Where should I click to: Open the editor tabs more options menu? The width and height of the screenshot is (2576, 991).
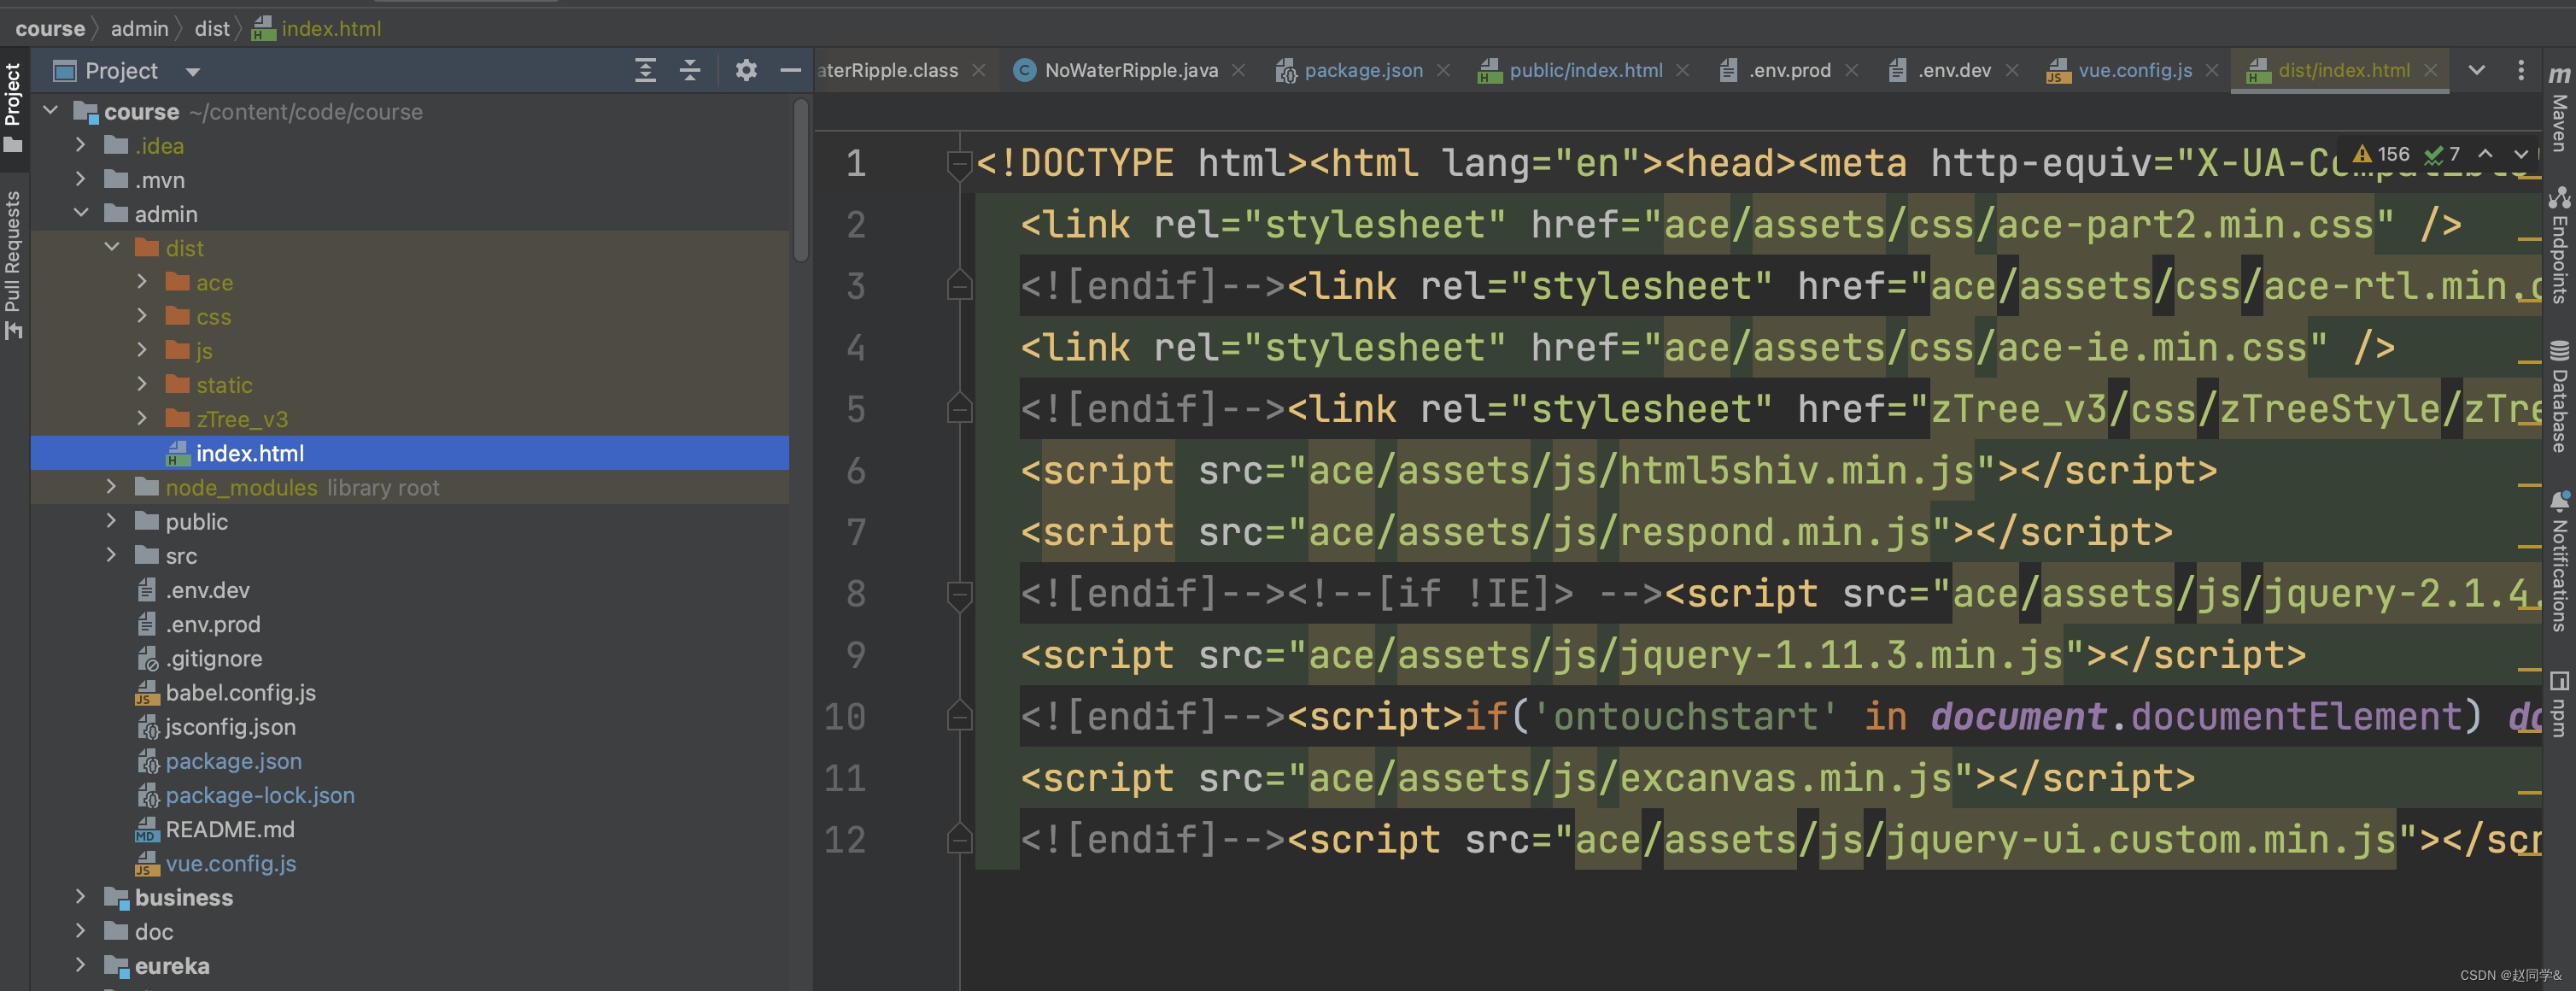pos(2521,70)
